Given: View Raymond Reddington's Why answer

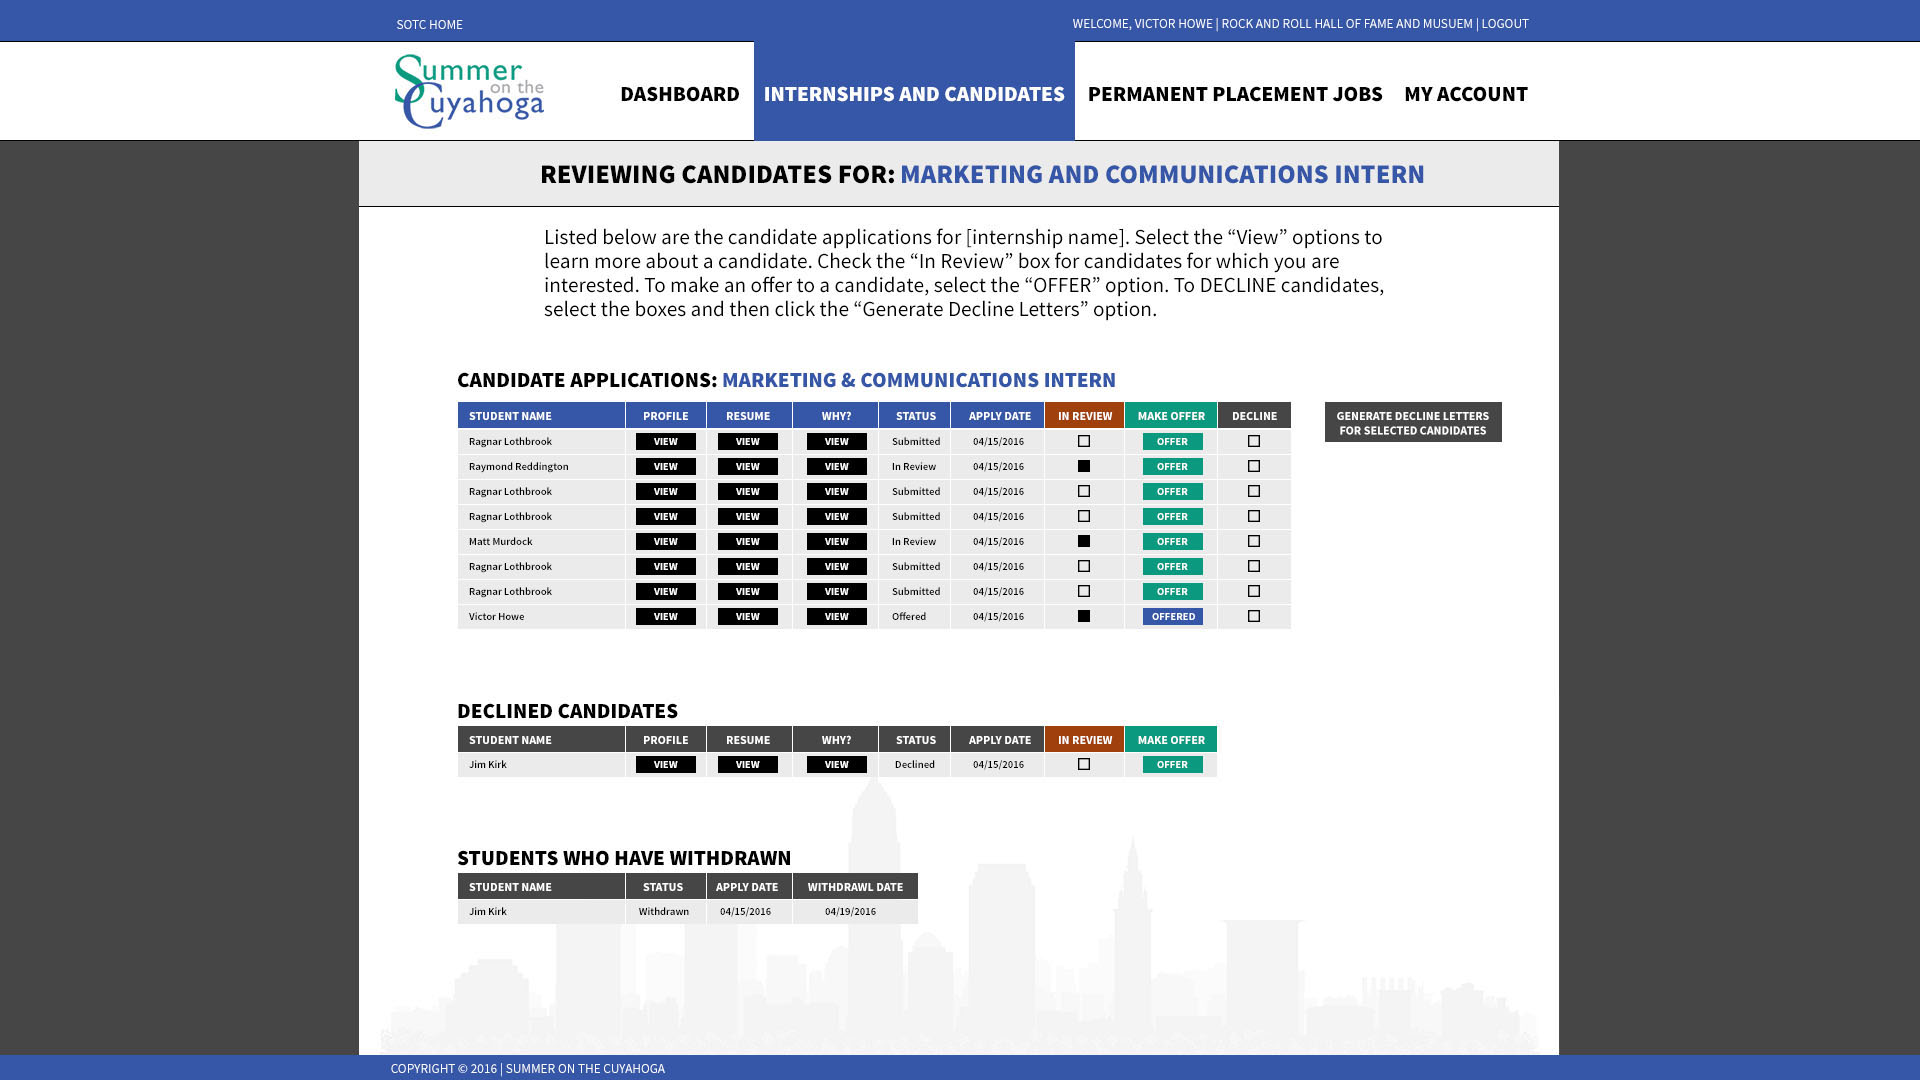Looking at the screenshot, I should point(837,466).
